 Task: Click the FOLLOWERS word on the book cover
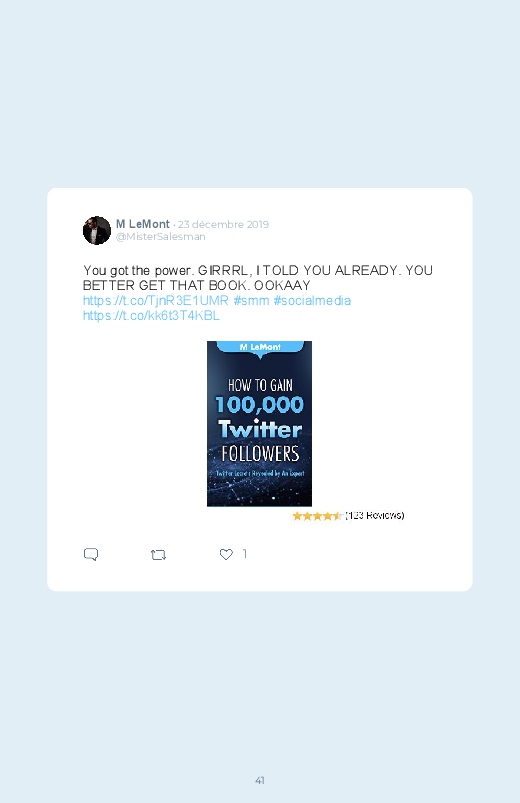point(260,454)
